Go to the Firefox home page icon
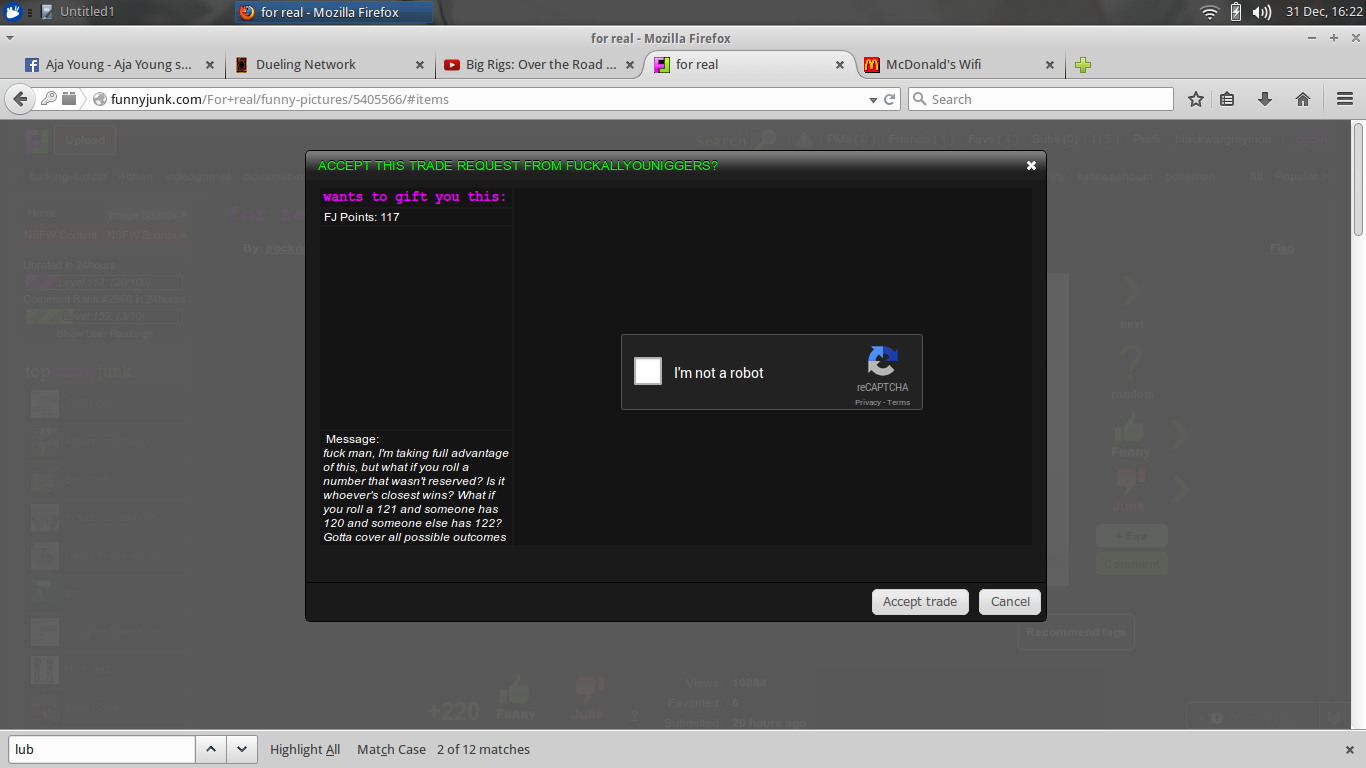The height and width of the screenshot is (768, 1366). [x=1302, y=99]
